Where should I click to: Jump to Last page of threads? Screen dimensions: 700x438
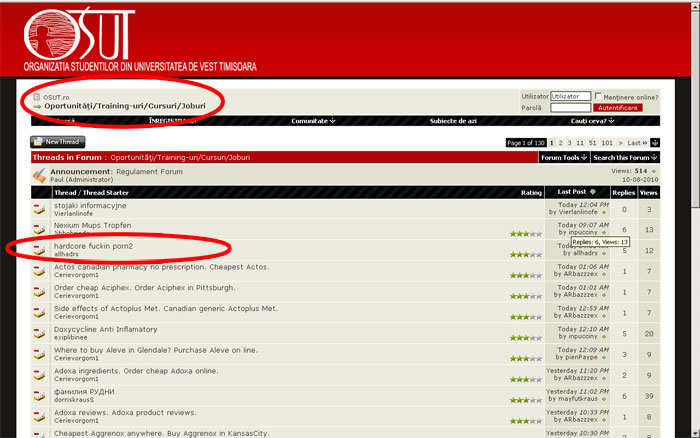pyautogui.click(x=638, y=143)
